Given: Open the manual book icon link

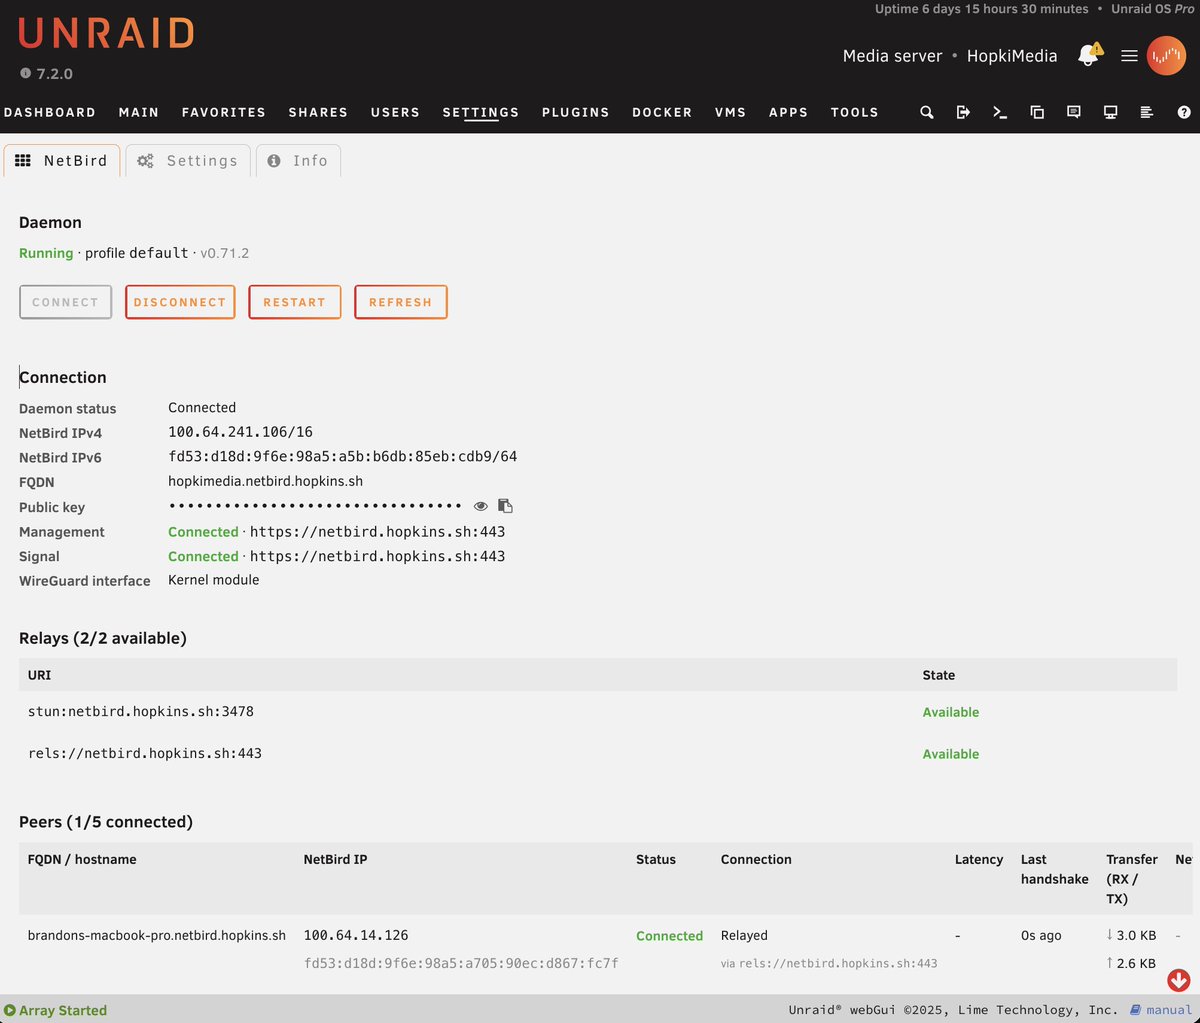Looking at the screenshot, I should 1135,1010.
